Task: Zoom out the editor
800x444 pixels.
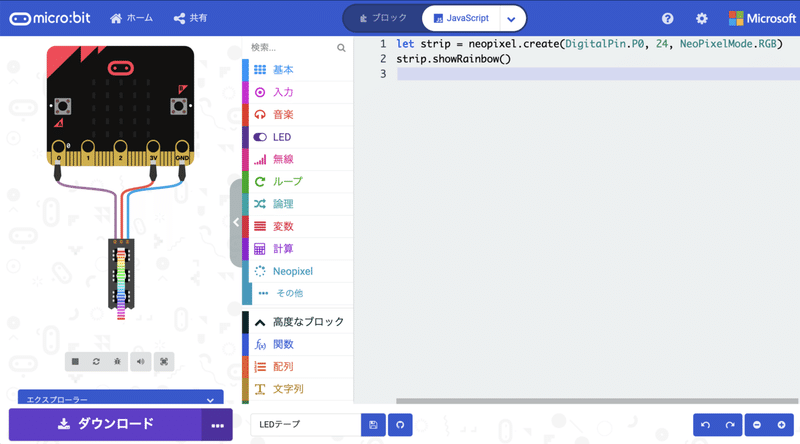Action: pyautogui.click(x=757, y=425)
